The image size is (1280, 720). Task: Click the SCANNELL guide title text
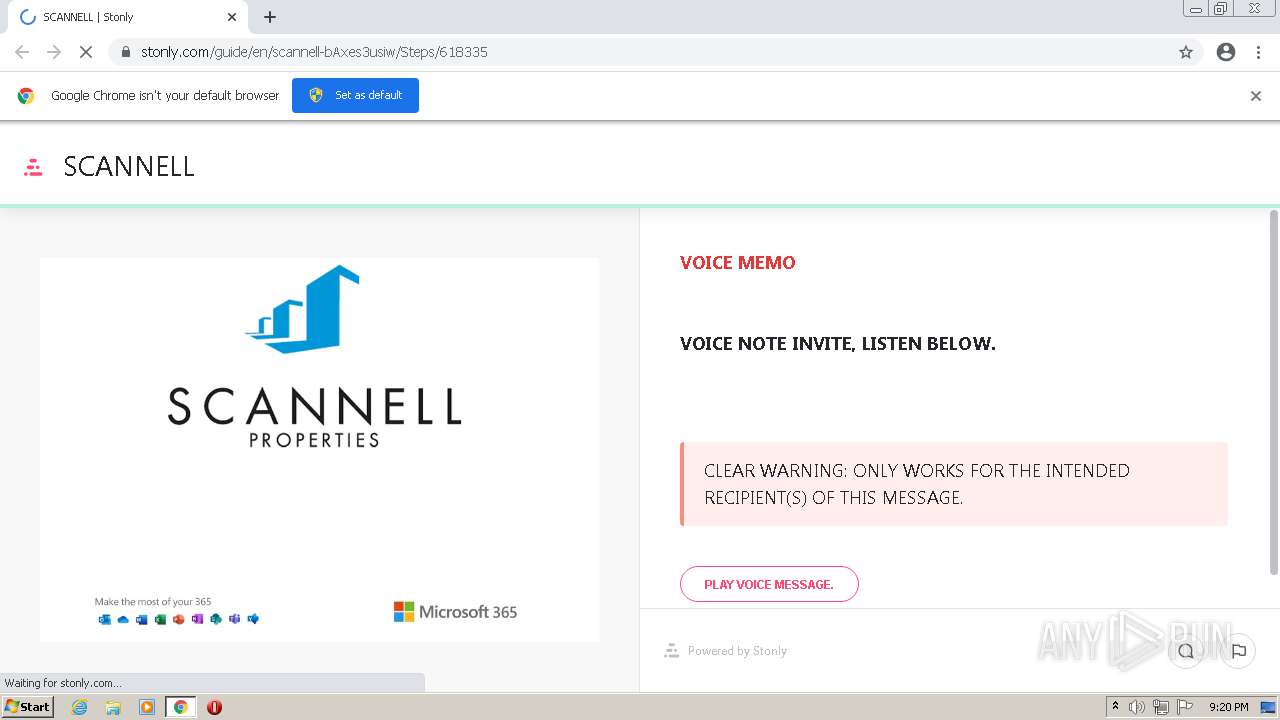point(129,167)
